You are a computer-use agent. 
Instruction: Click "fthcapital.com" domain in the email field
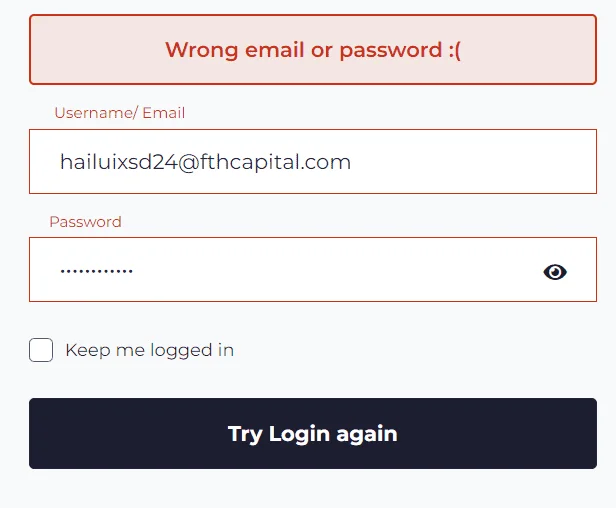click(x=276, y=162)
